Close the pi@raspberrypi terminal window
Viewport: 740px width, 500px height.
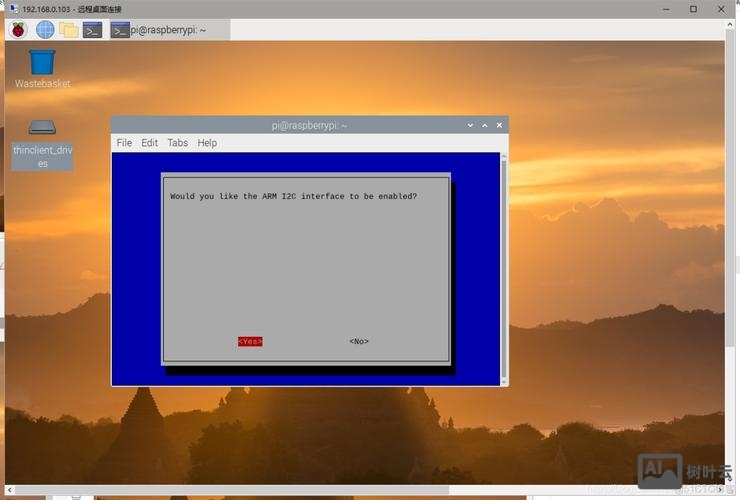tap(499, 125)
